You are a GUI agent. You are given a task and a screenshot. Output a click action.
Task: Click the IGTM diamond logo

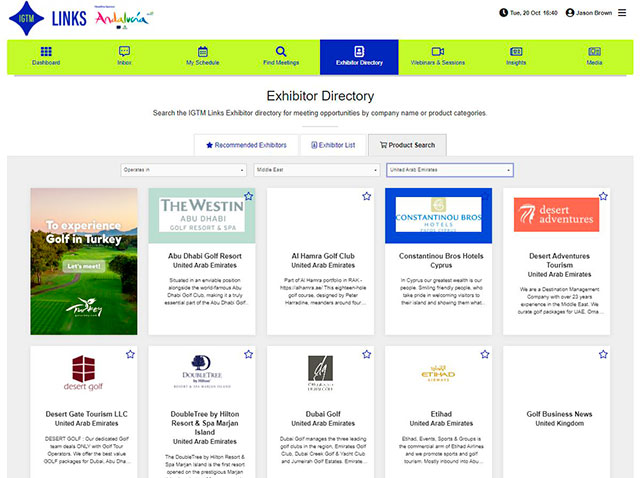click(27, 18)
